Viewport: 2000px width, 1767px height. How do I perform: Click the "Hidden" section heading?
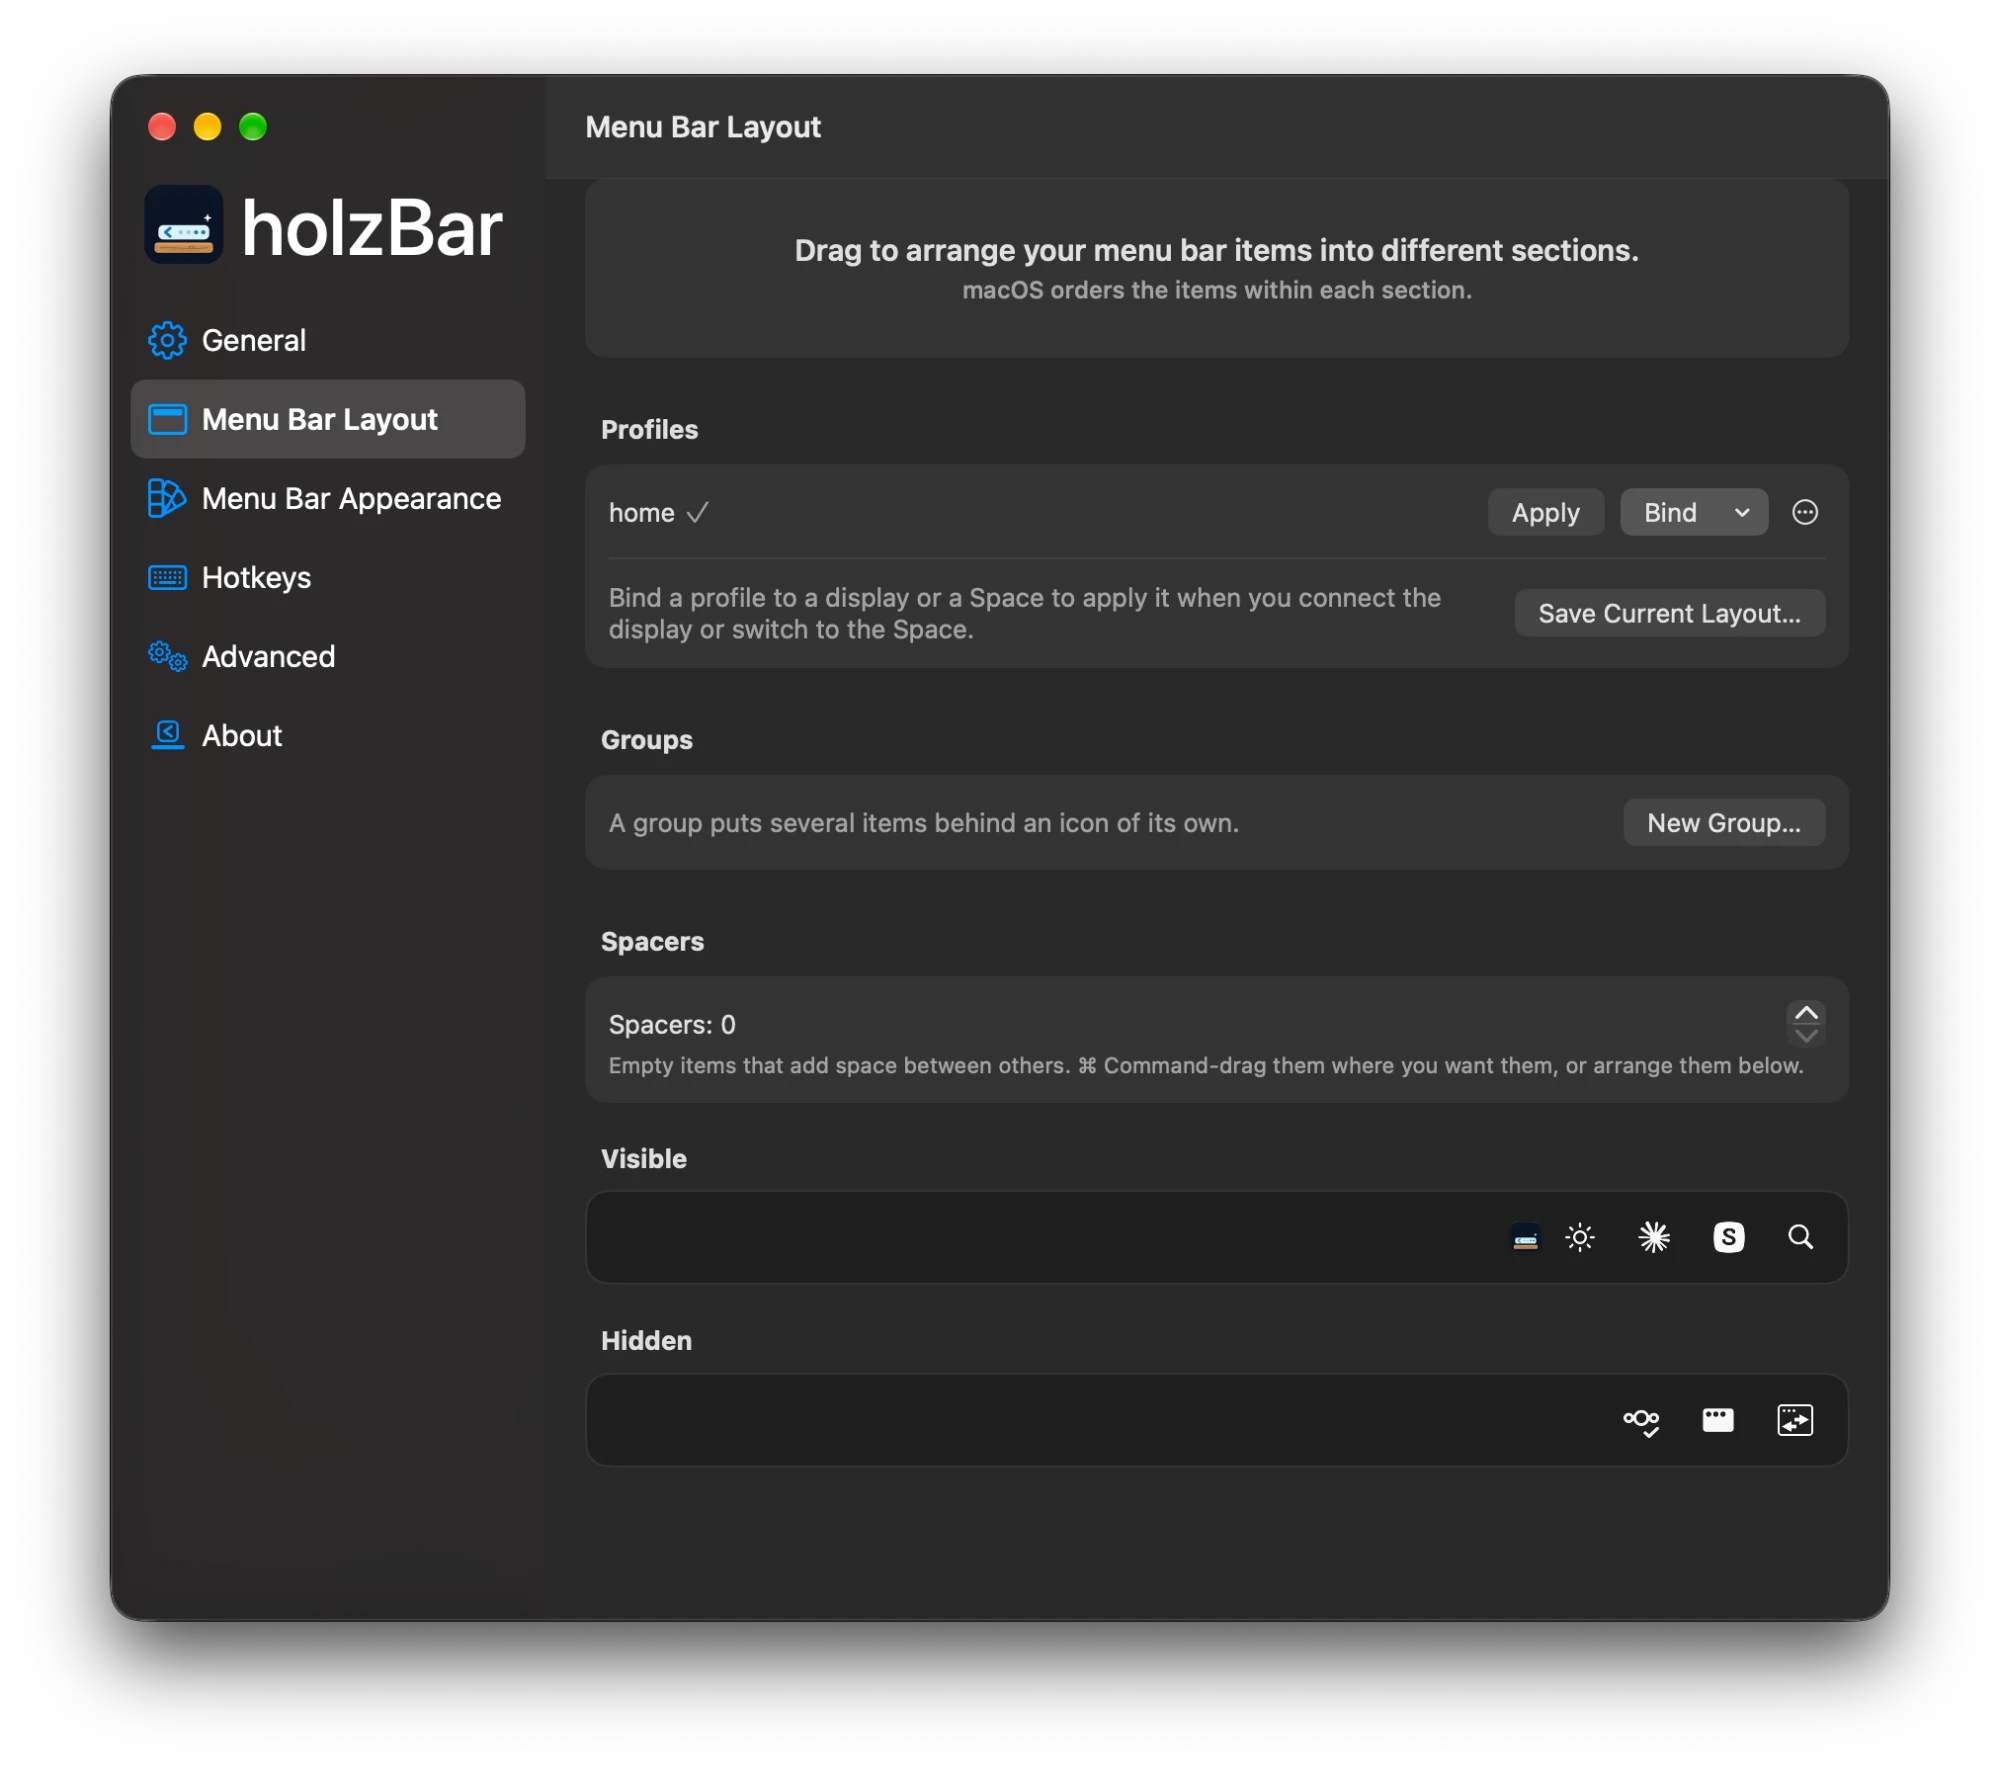(x=646, y=1340)
